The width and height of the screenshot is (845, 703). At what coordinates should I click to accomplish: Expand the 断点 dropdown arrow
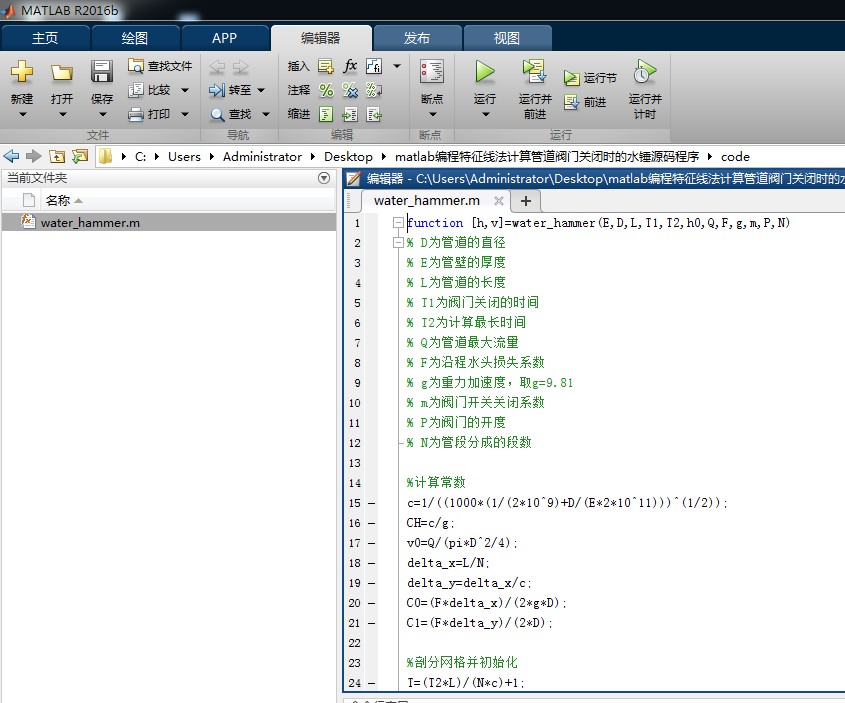click(432, 114)
